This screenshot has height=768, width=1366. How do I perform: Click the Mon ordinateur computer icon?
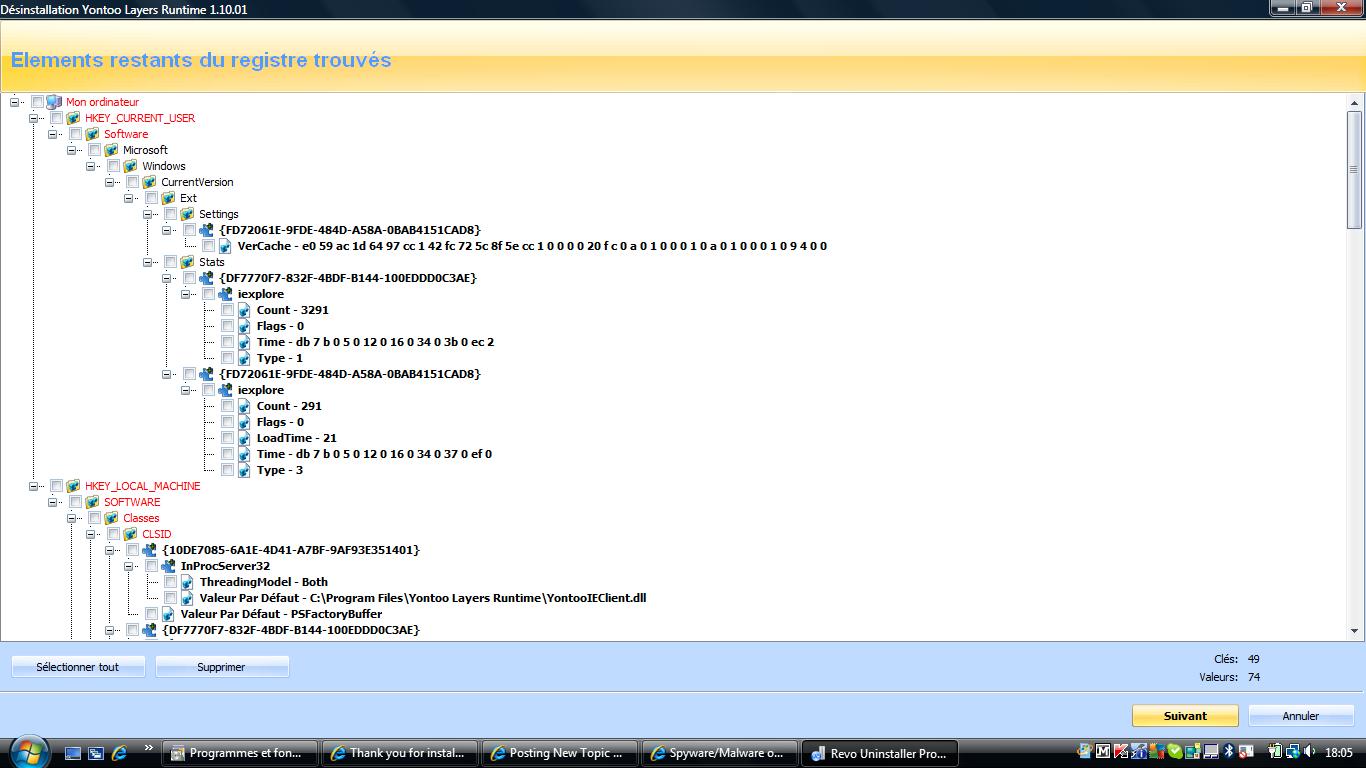[54, 102]
